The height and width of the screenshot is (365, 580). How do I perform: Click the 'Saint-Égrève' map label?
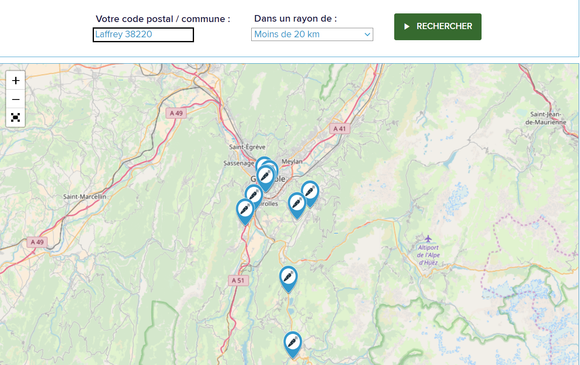(247, 147)
